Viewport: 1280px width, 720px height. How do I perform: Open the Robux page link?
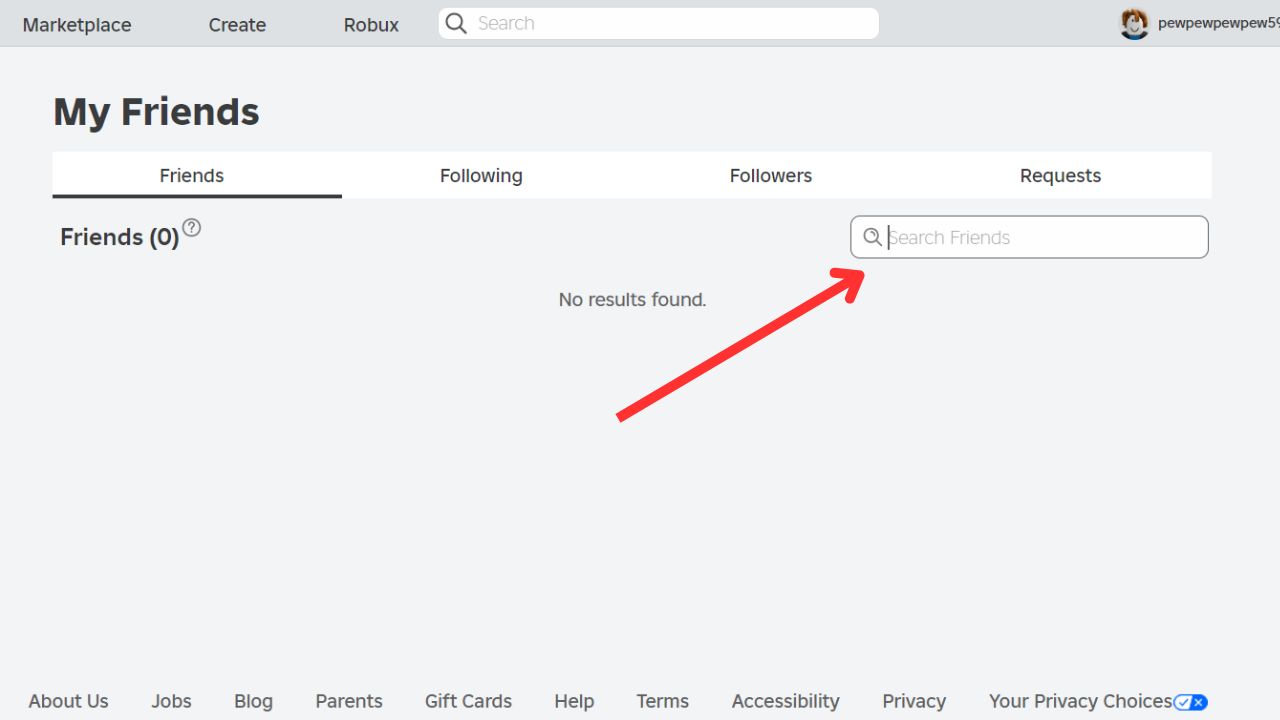[371, 25]
